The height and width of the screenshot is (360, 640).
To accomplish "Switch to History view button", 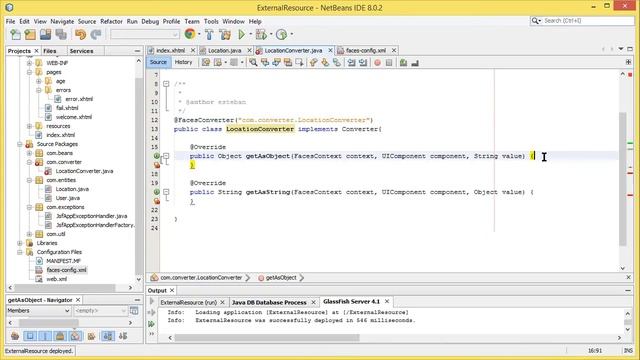I will pos(183,62).
